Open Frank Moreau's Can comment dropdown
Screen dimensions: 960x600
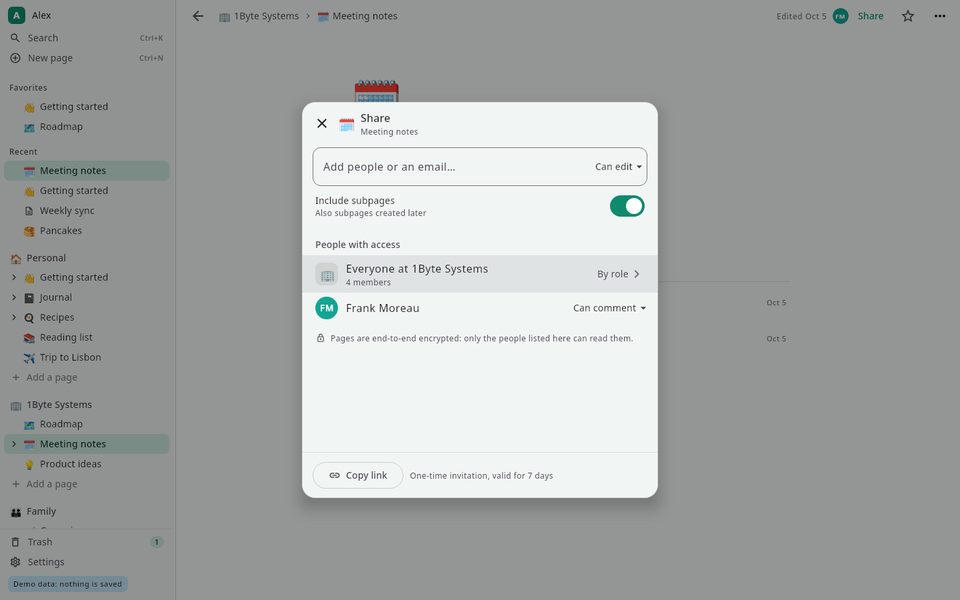coord(609,308)
